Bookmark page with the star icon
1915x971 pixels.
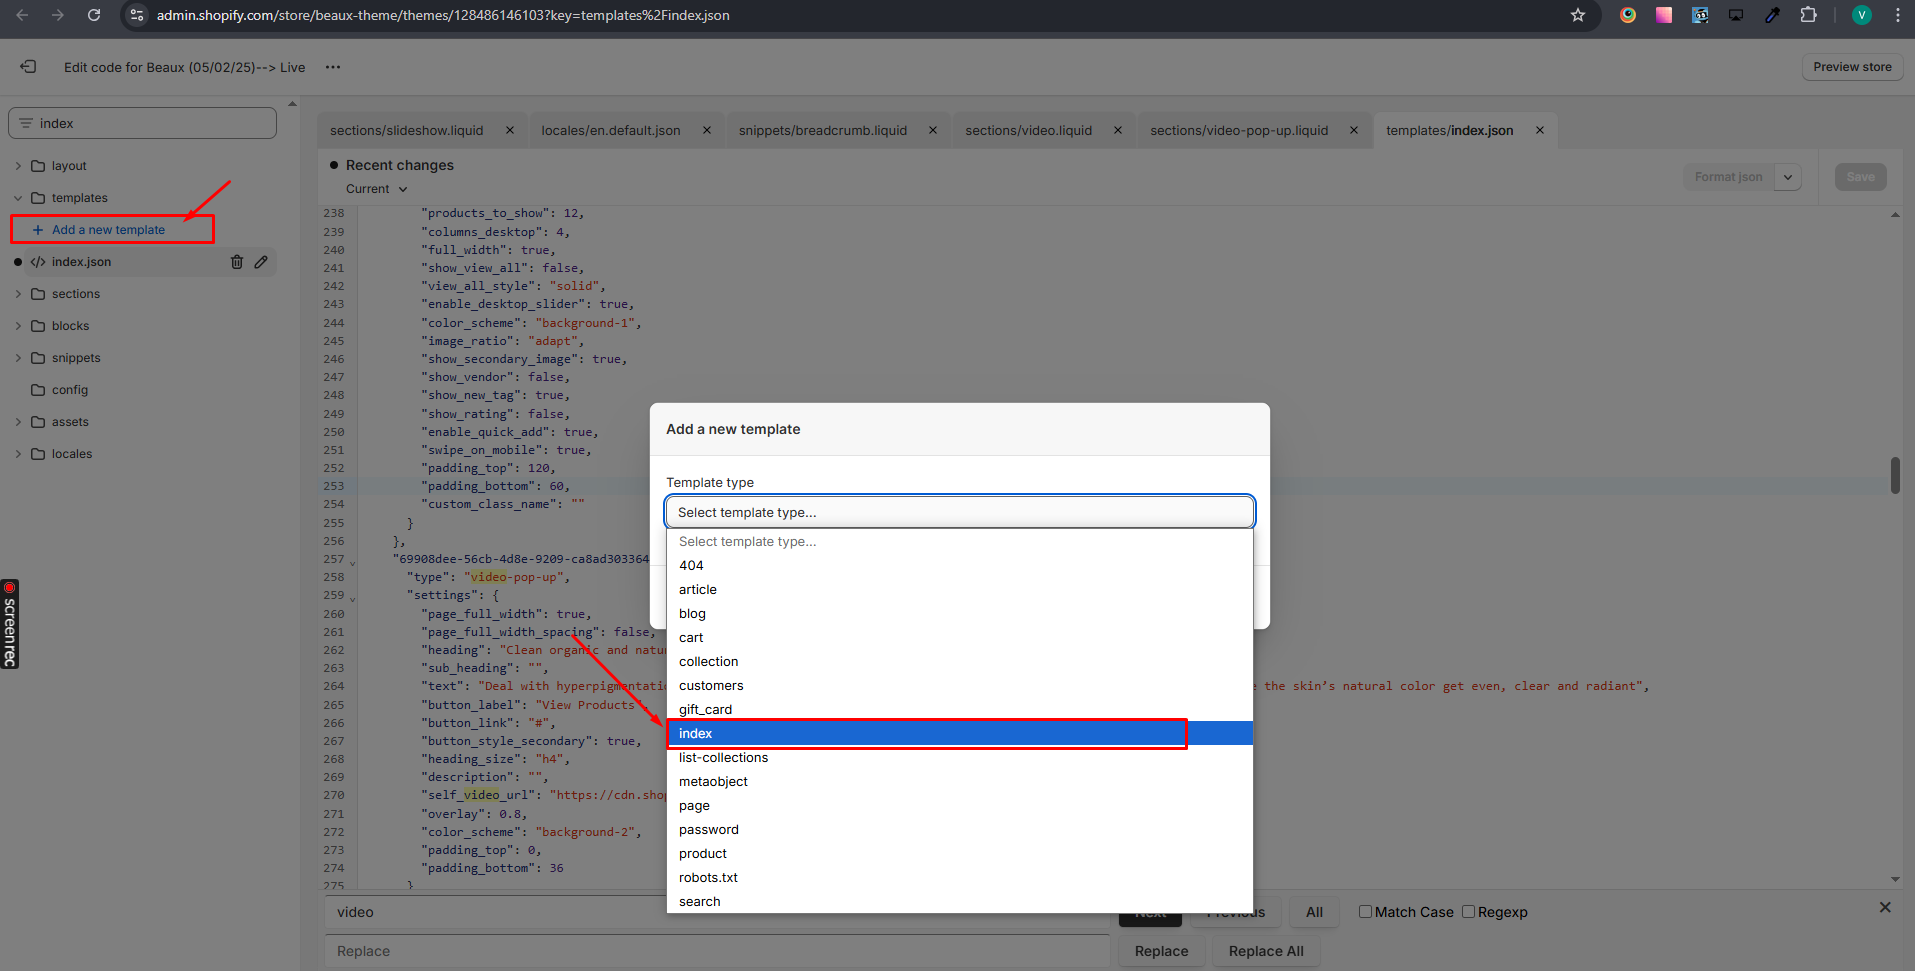[1578, 15]
